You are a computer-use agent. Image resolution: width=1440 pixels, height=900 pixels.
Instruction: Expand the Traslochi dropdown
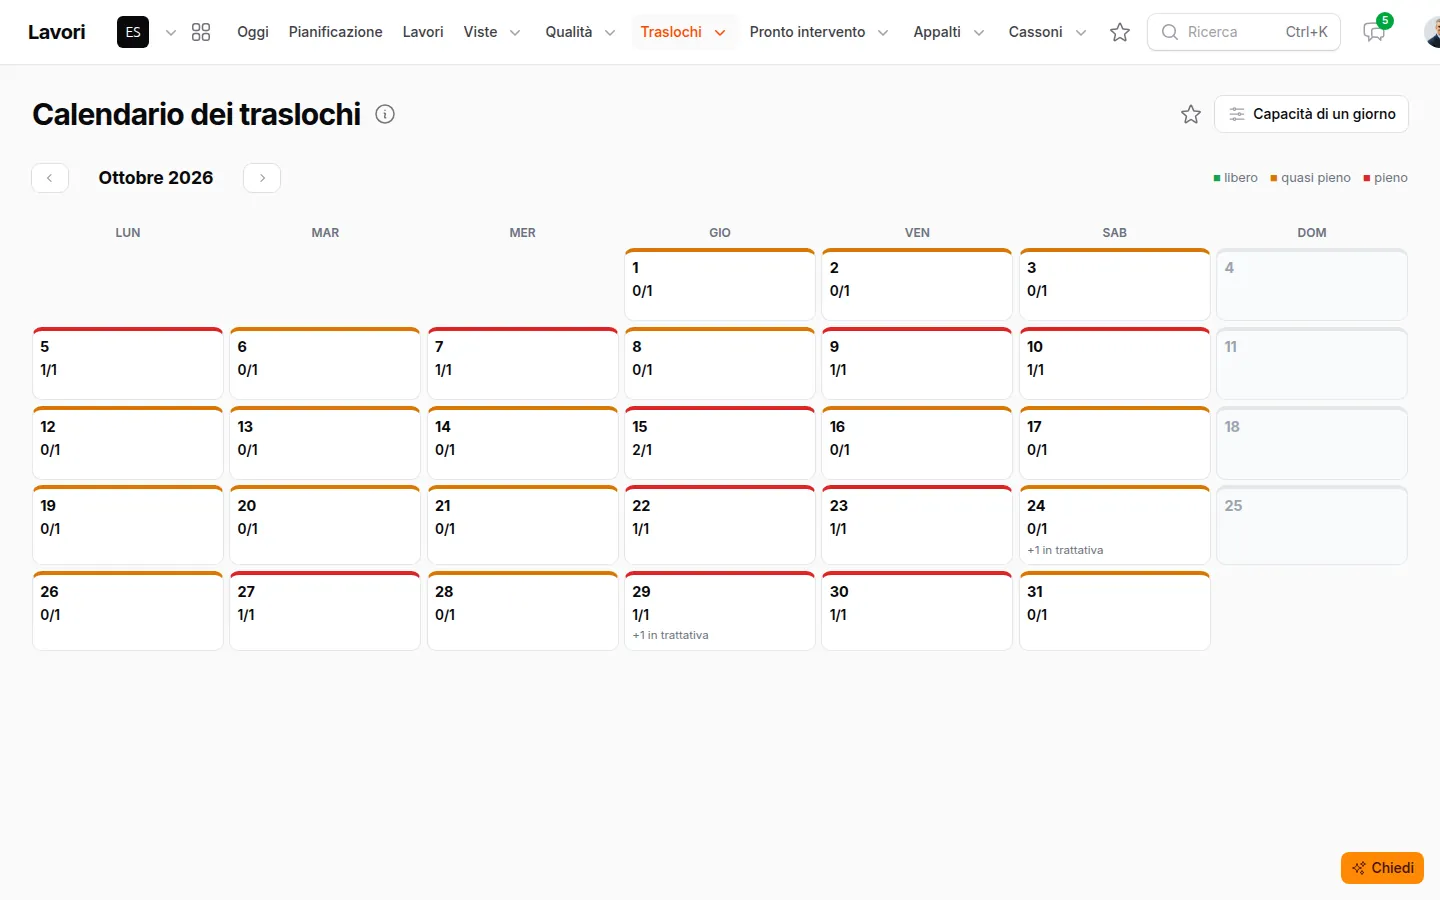[x=683, y=32]
